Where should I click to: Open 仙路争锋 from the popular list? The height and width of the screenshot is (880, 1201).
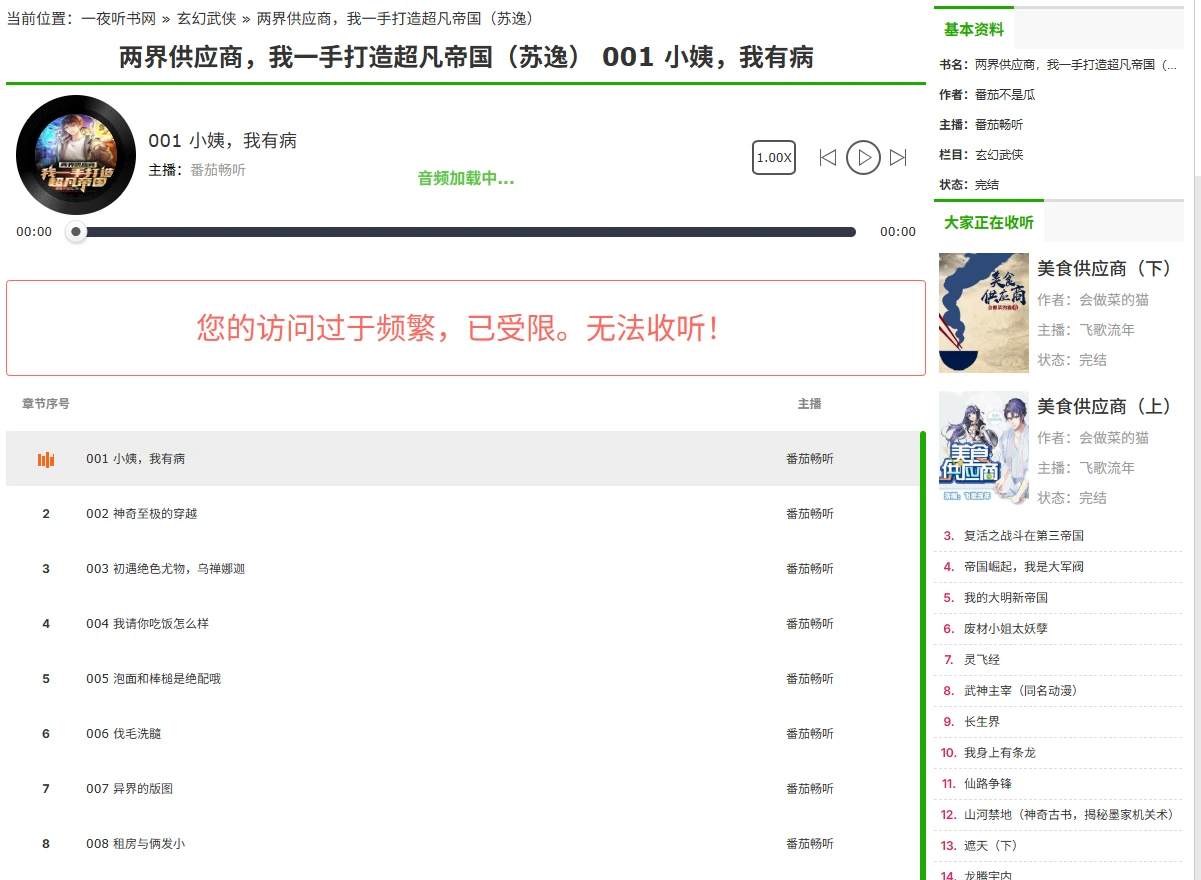click(x=988, y=784)
